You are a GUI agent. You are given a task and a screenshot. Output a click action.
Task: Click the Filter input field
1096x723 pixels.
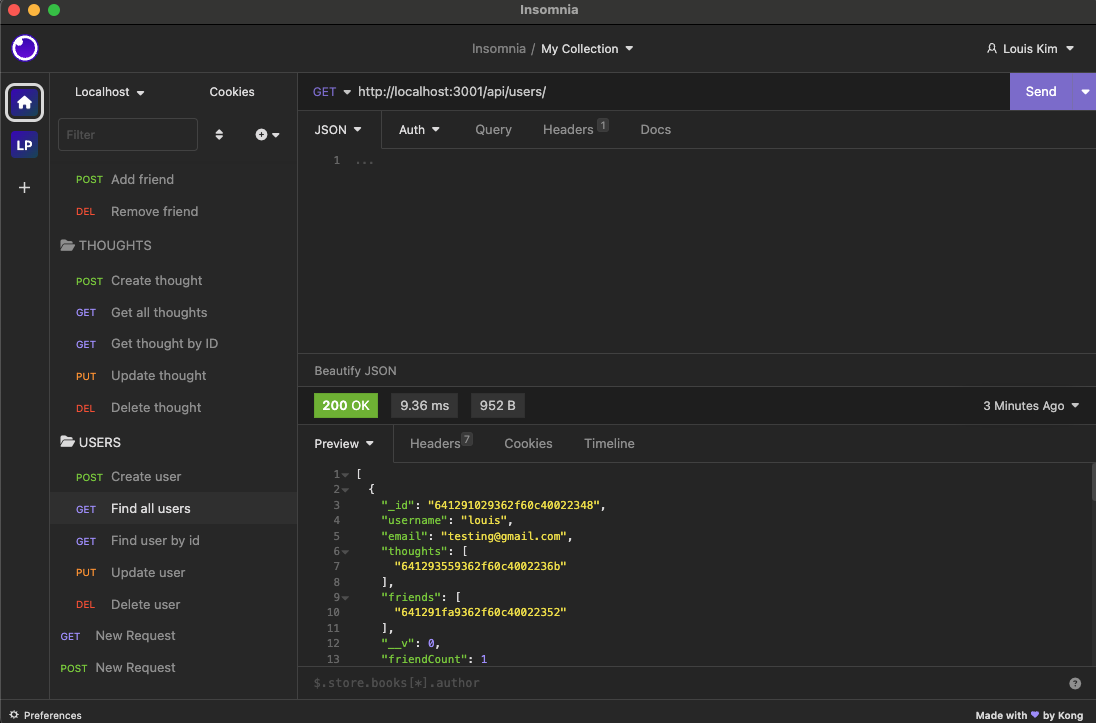(127, 134)
